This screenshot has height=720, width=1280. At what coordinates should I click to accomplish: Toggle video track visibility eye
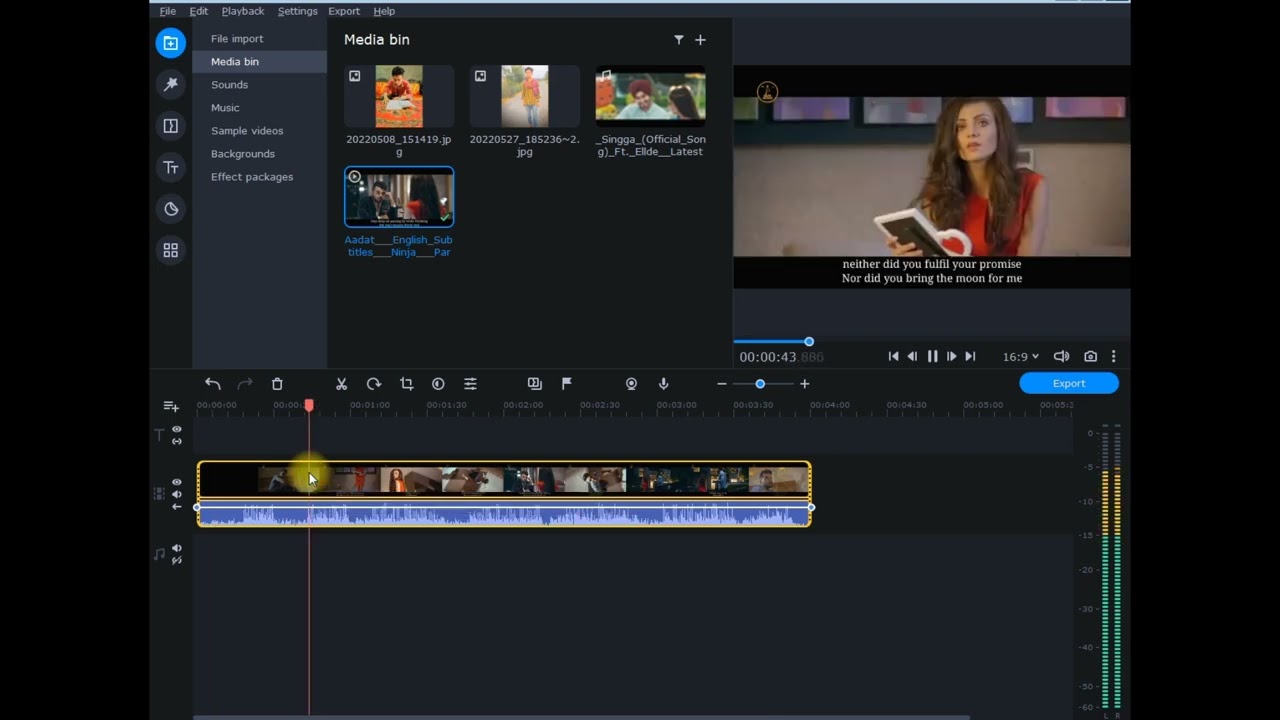[177, 482]
